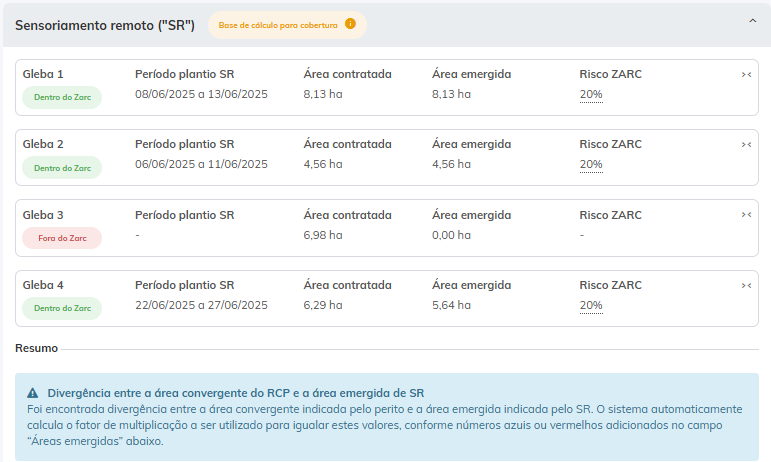The image size is (771, 462).
Task: Click Gleba 1 planting period dates
Action: pyautogui.click(x=201, y=95)
